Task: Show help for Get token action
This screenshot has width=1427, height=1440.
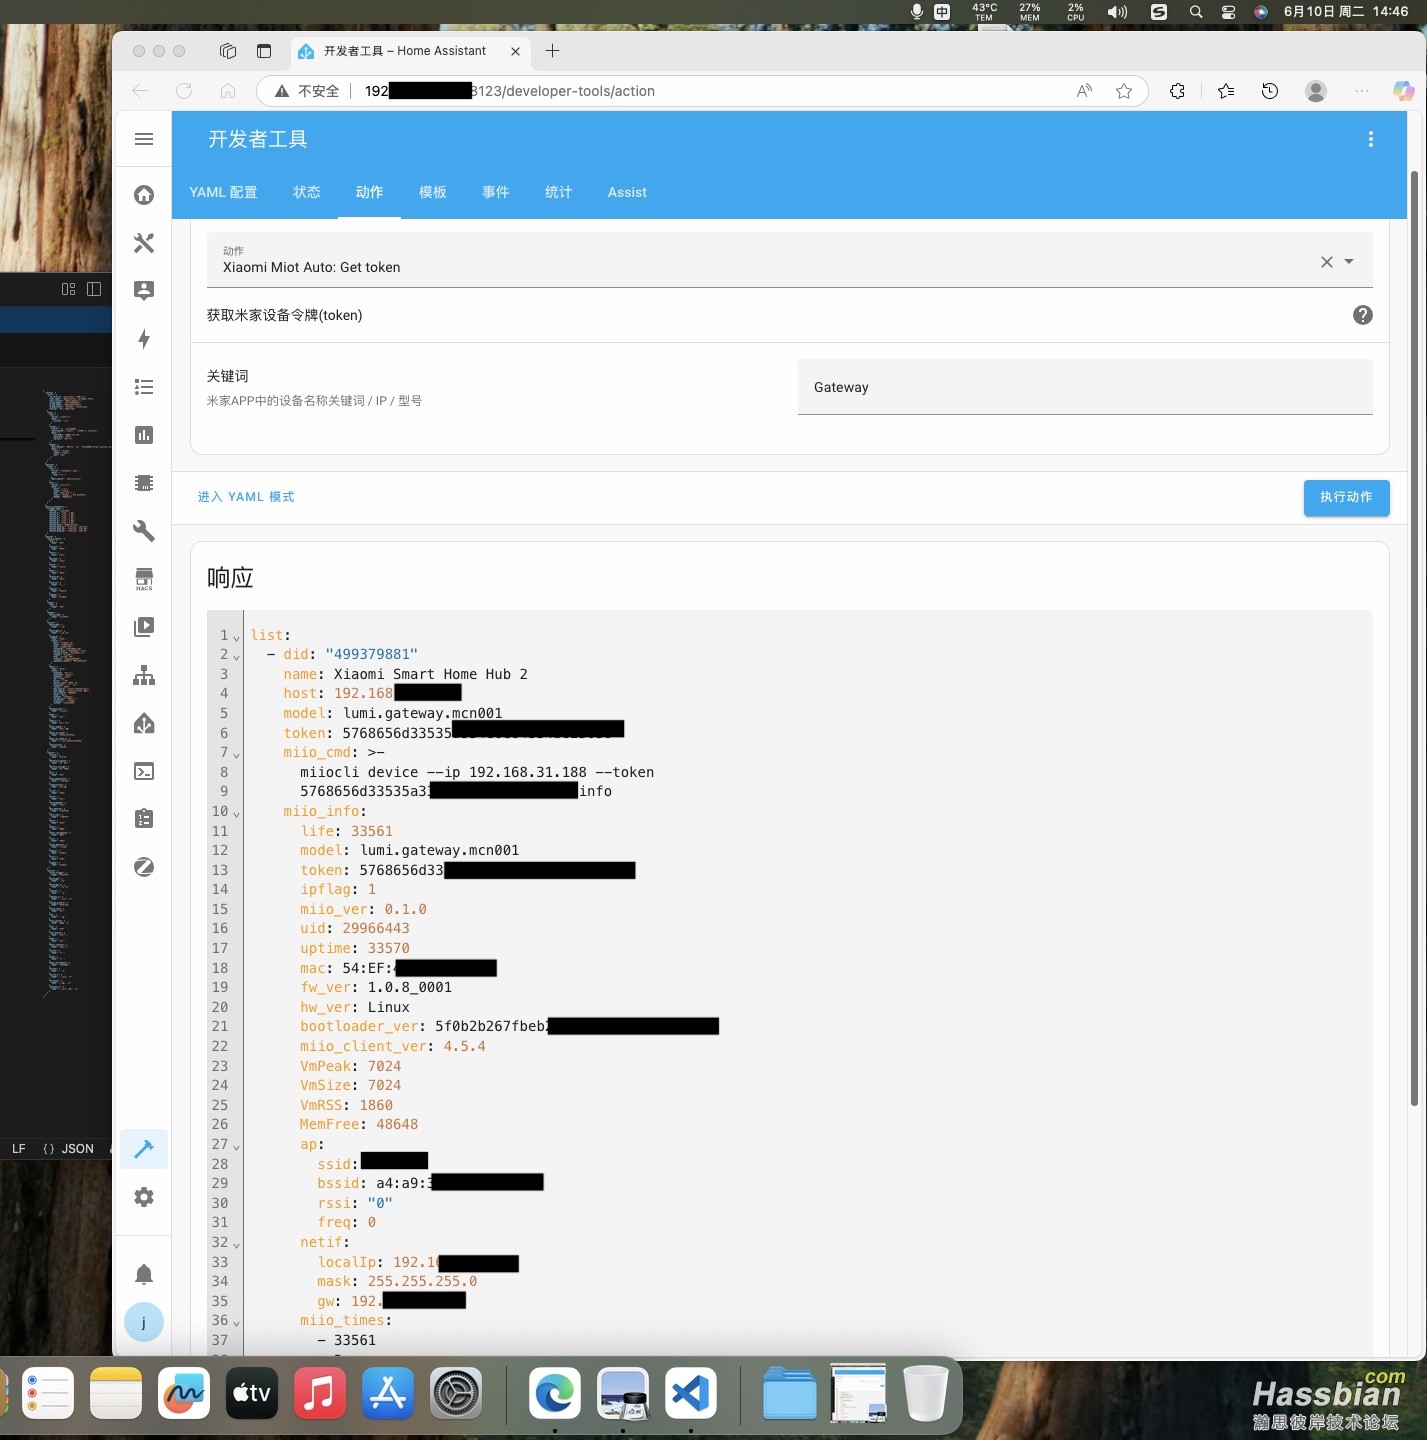Action: coord(1362,315)
